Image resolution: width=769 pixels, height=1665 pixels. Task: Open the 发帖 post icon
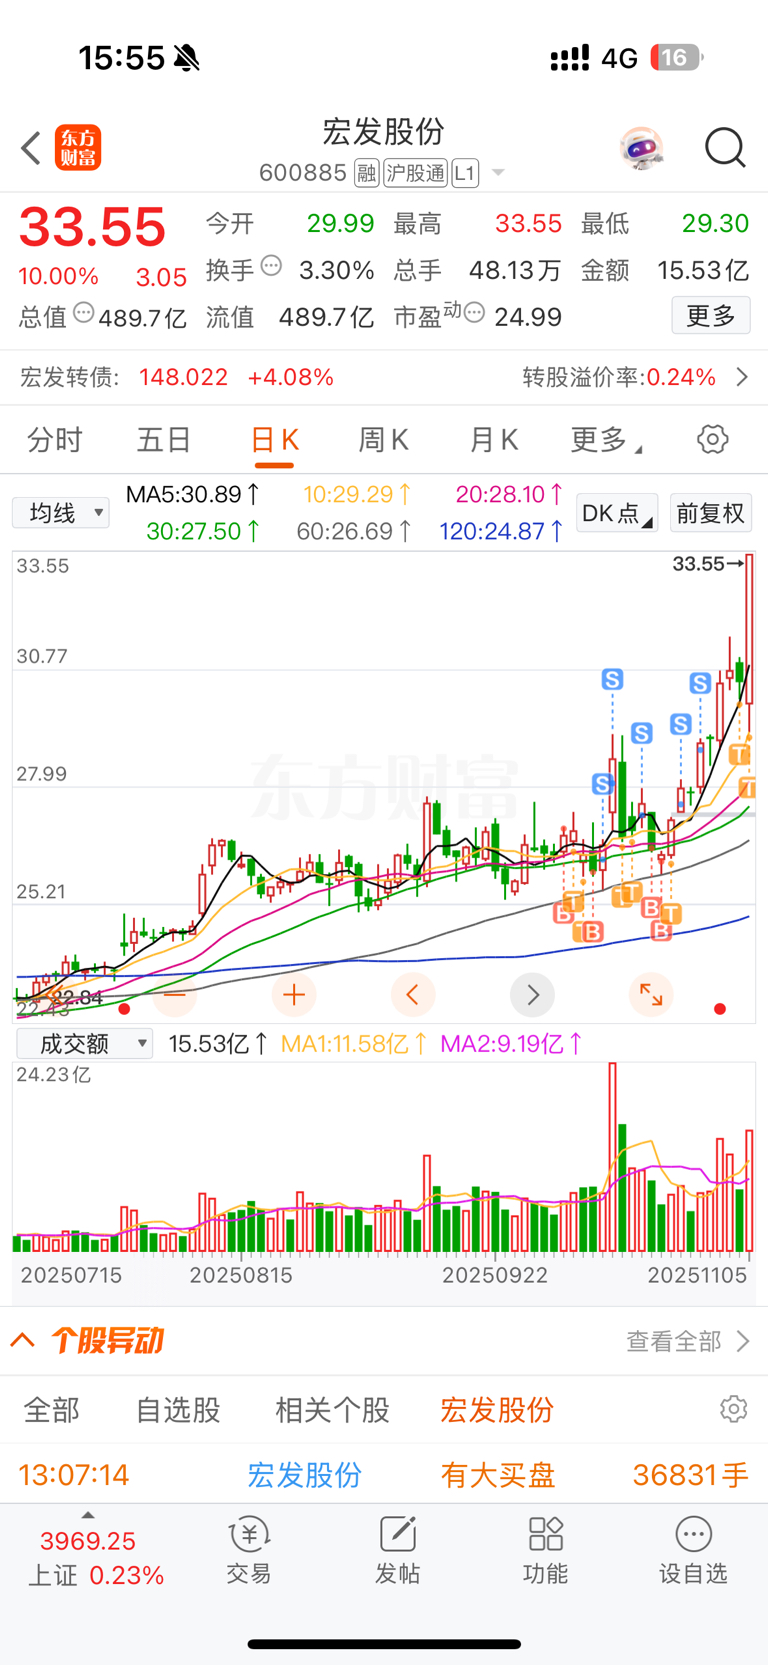(397, 1550)
